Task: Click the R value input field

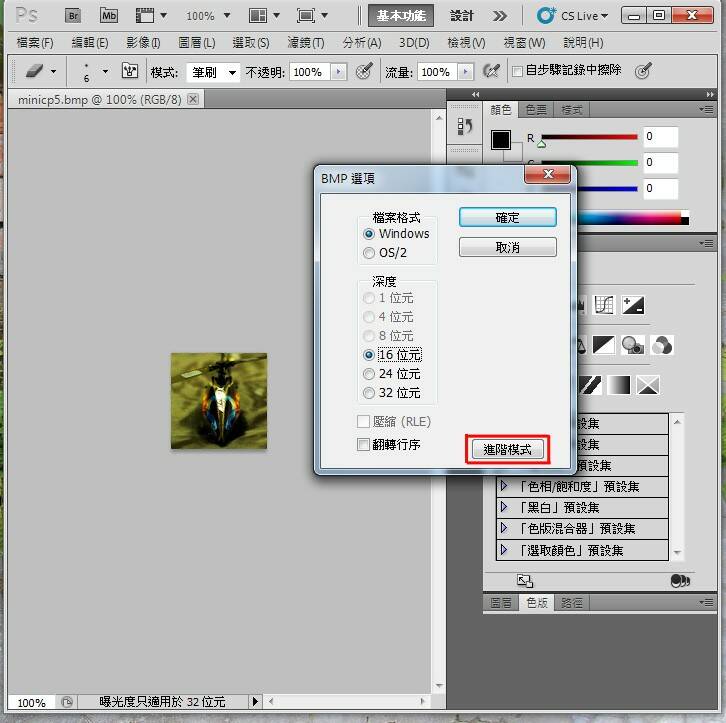Action: (660, 137)
